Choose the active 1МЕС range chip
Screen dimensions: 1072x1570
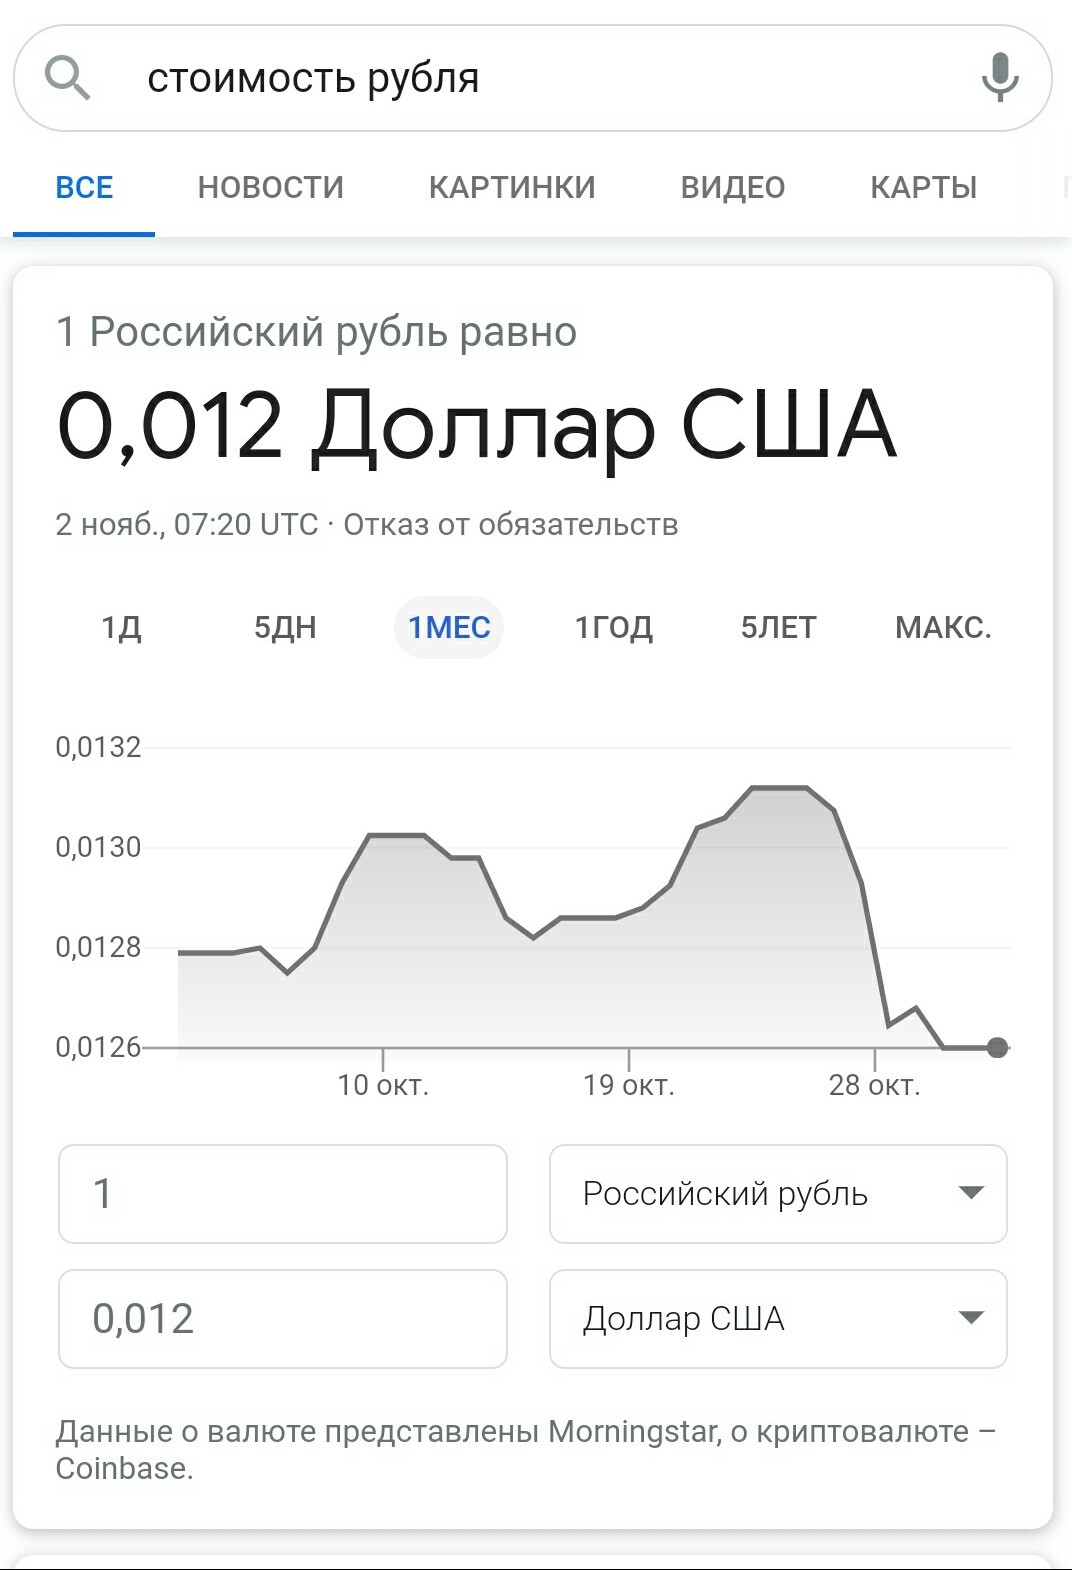[449, 627]
